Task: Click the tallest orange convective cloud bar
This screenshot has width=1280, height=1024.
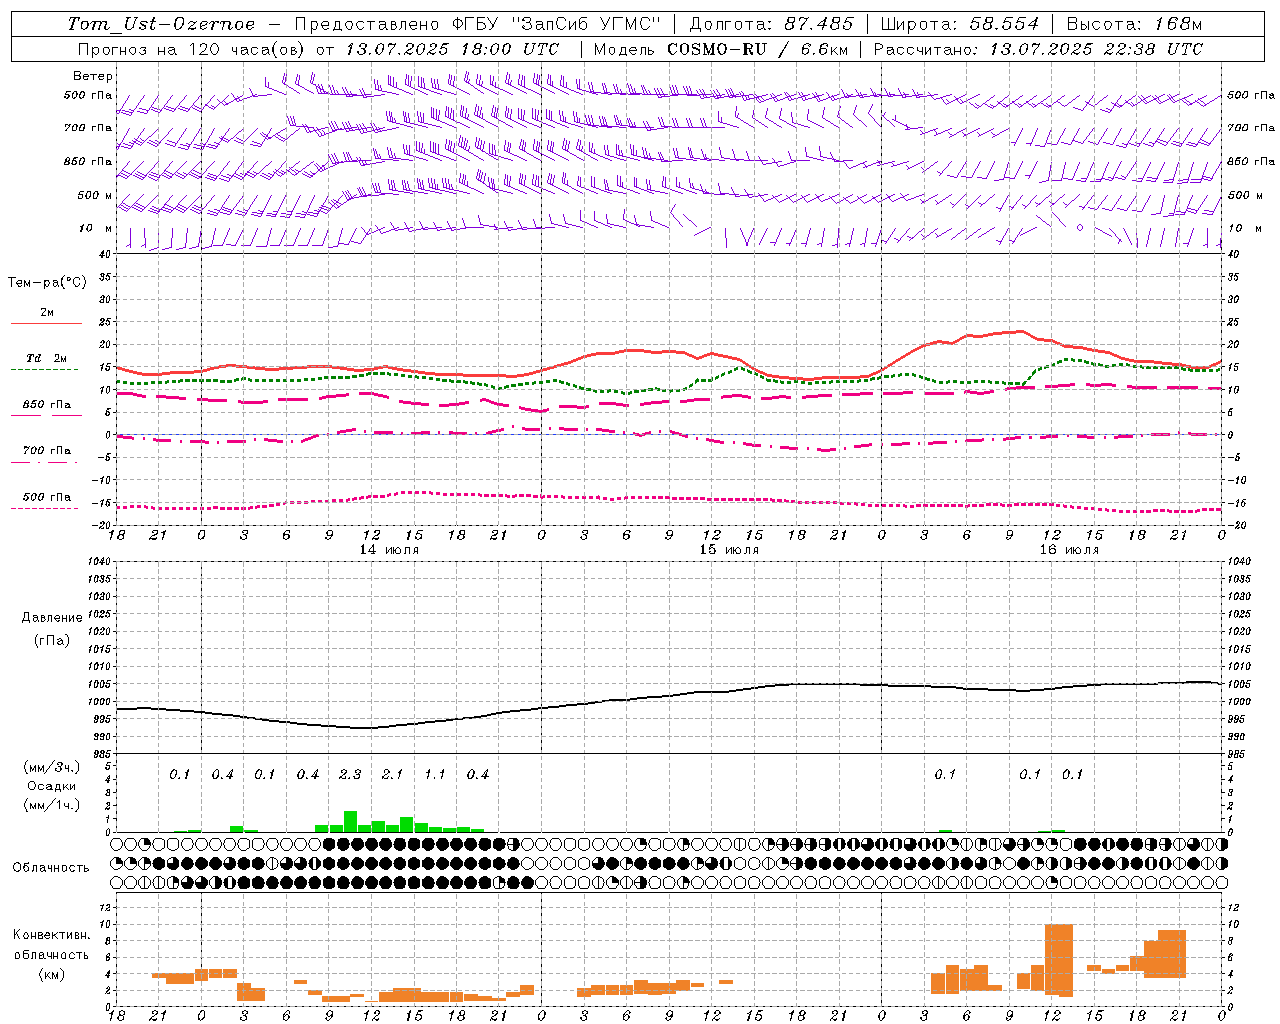Action: coord(1058,960)
